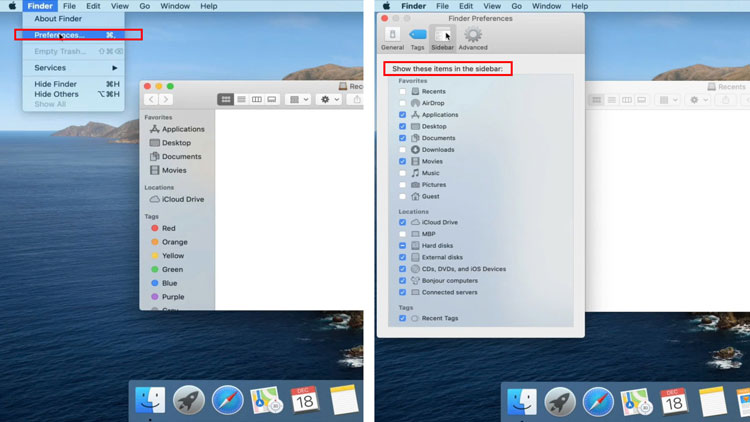Viewport: 750px width, 422px height.
Task: Open iCloud Drive in the Finder window sidebar
Action: 177,199
